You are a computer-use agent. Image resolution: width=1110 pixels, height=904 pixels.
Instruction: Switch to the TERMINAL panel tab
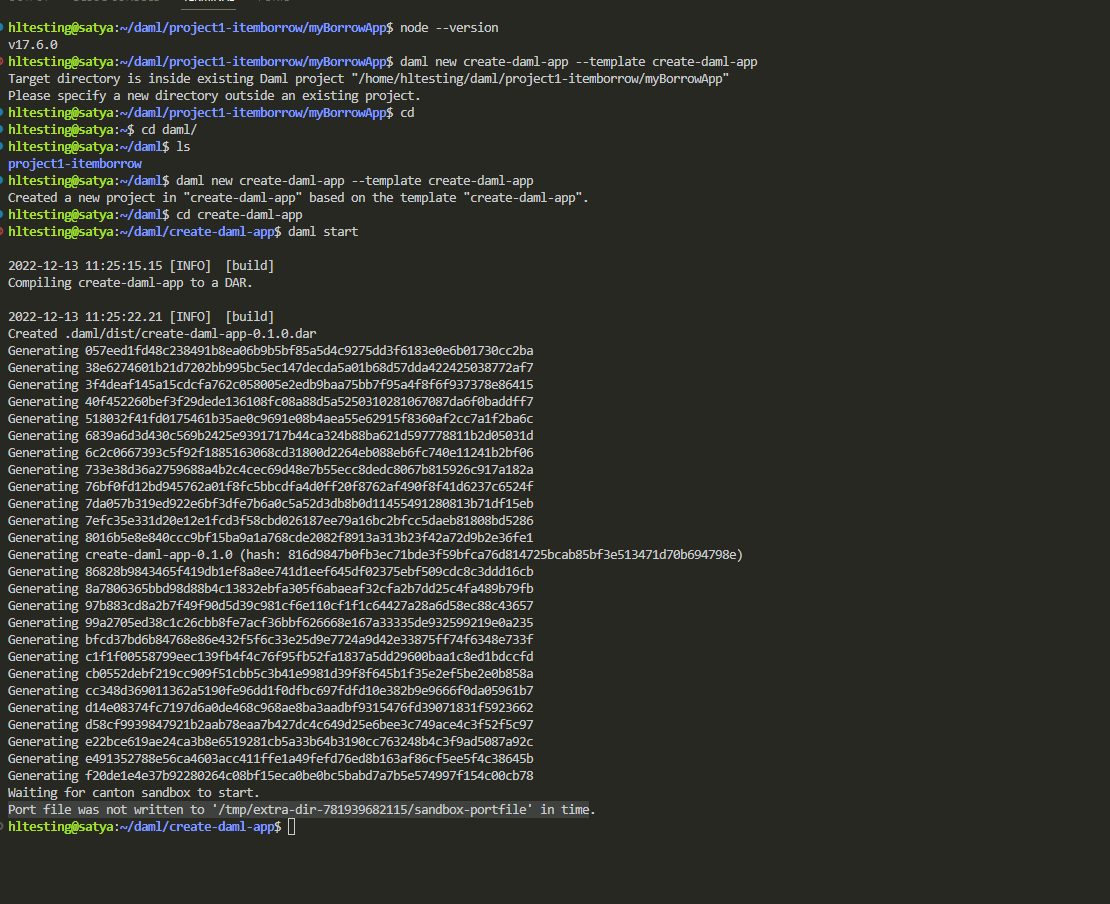(210, 3)
